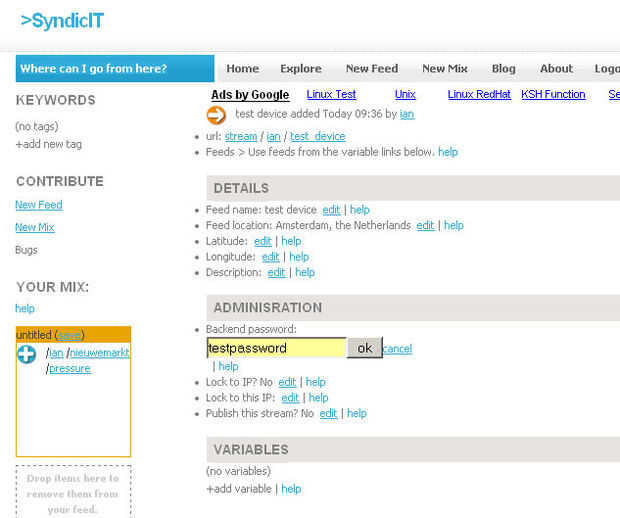Save the untitled mix
This screenshot has height=518, width=620.
point(69,335)
